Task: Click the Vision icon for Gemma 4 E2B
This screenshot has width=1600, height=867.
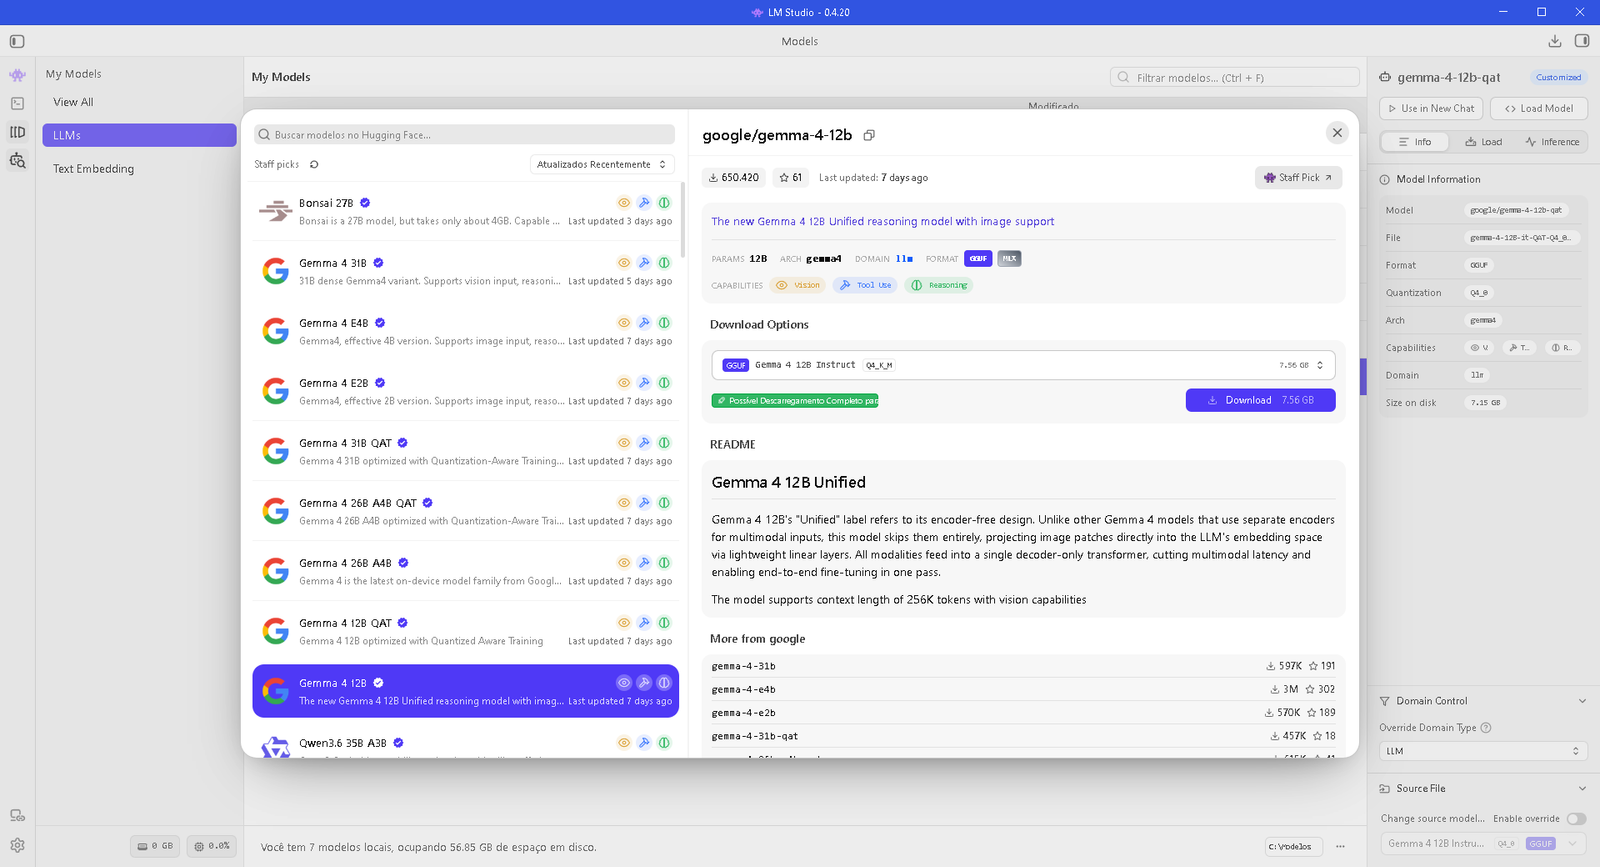Action: [624, 382]
